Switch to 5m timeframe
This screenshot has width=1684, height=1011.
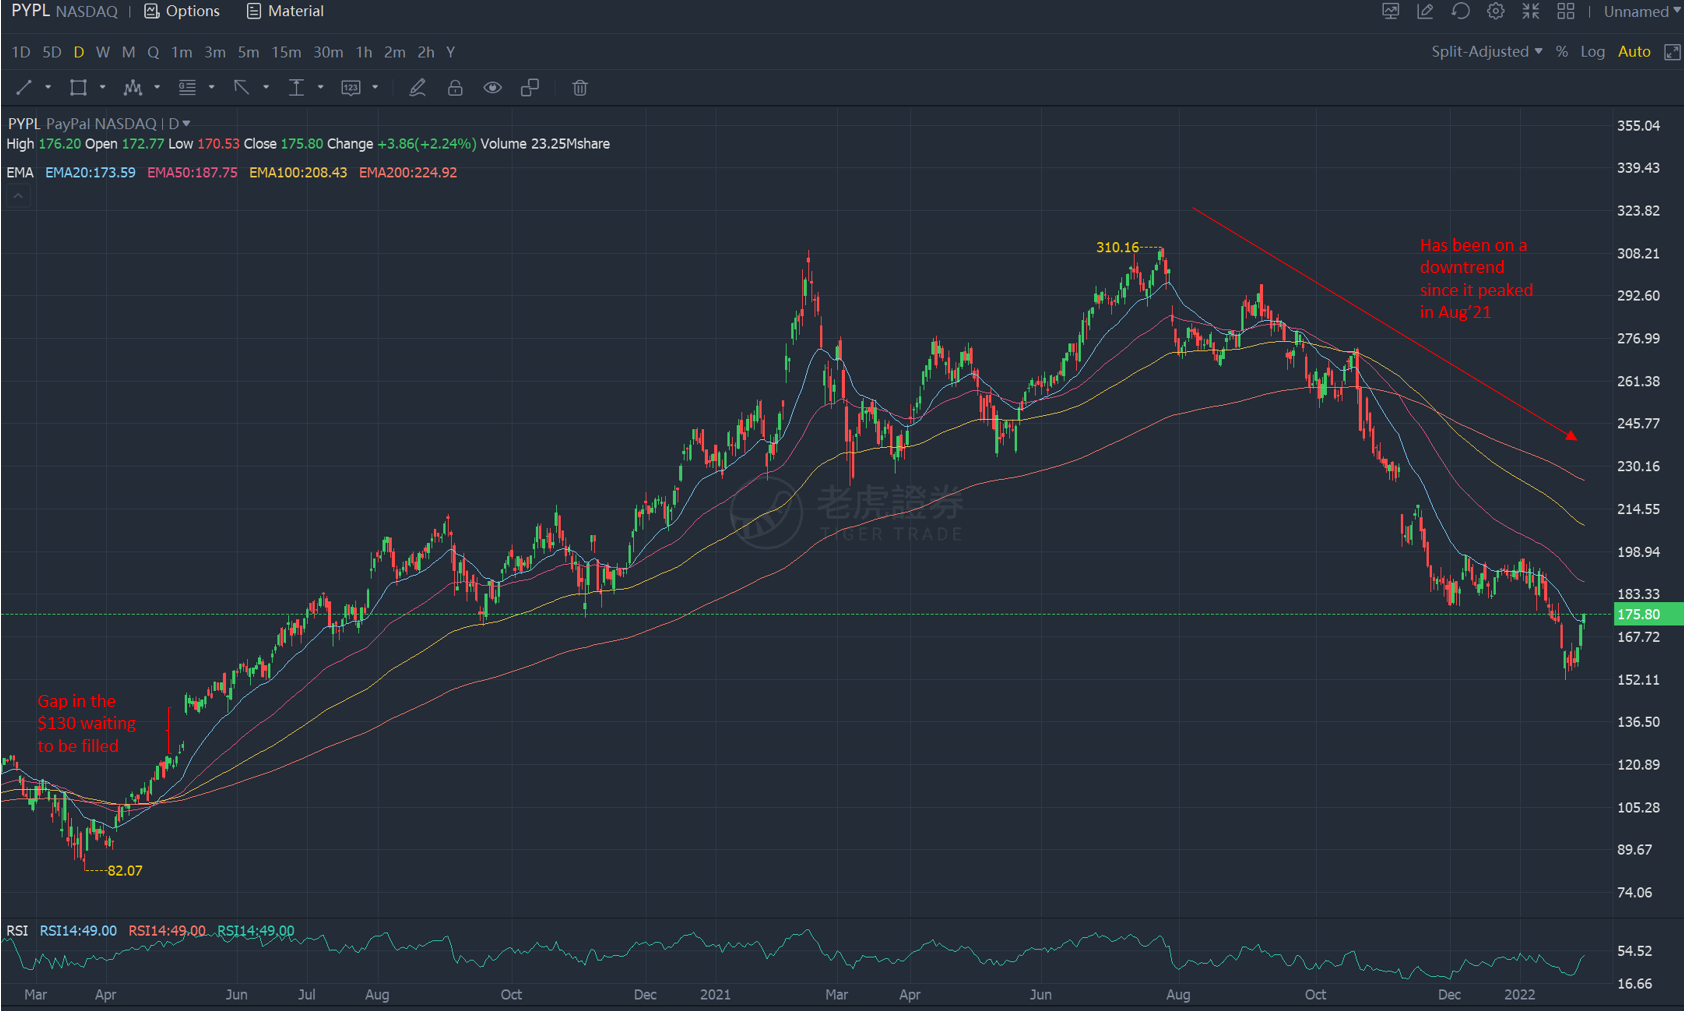coord(248,52)
